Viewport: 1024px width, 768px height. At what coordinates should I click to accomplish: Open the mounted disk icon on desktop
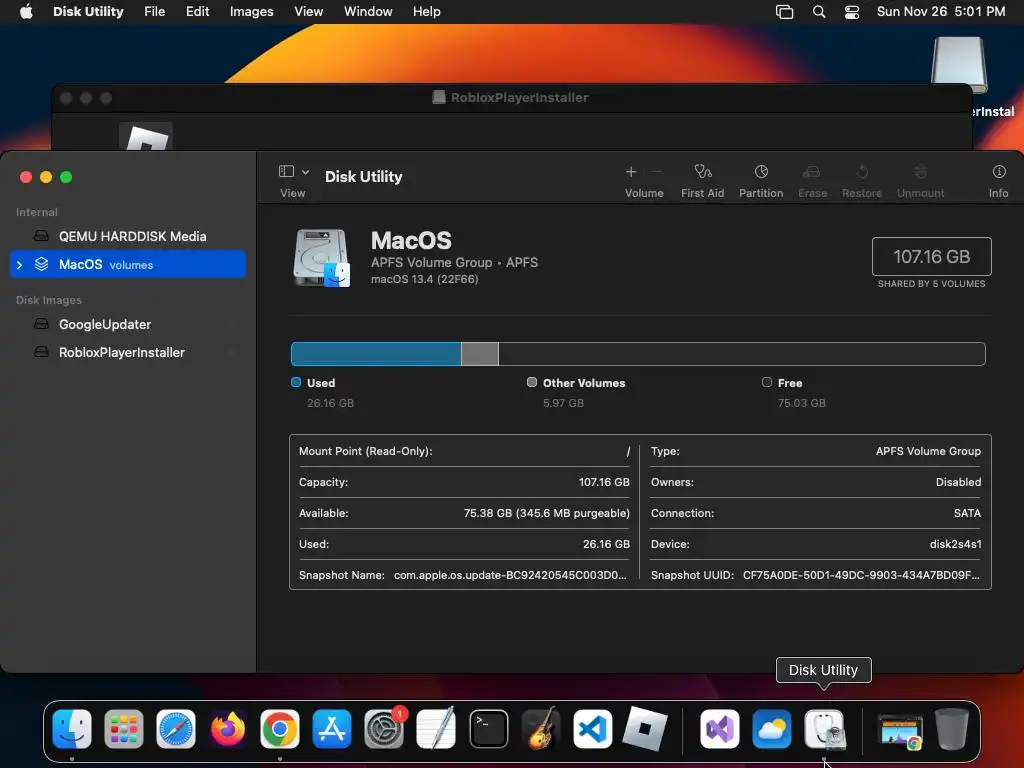point(959,65)
